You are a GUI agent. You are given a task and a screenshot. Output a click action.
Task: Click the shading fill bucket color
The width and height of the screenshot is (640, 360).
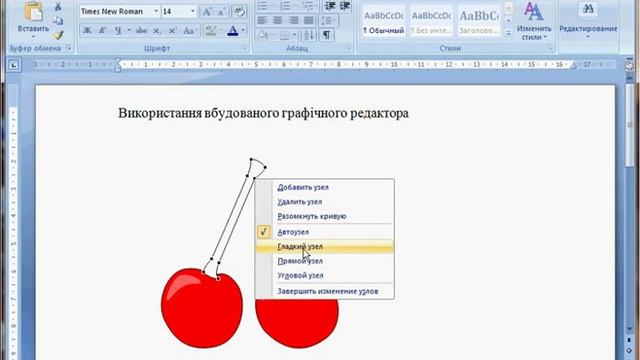(263, 35)
